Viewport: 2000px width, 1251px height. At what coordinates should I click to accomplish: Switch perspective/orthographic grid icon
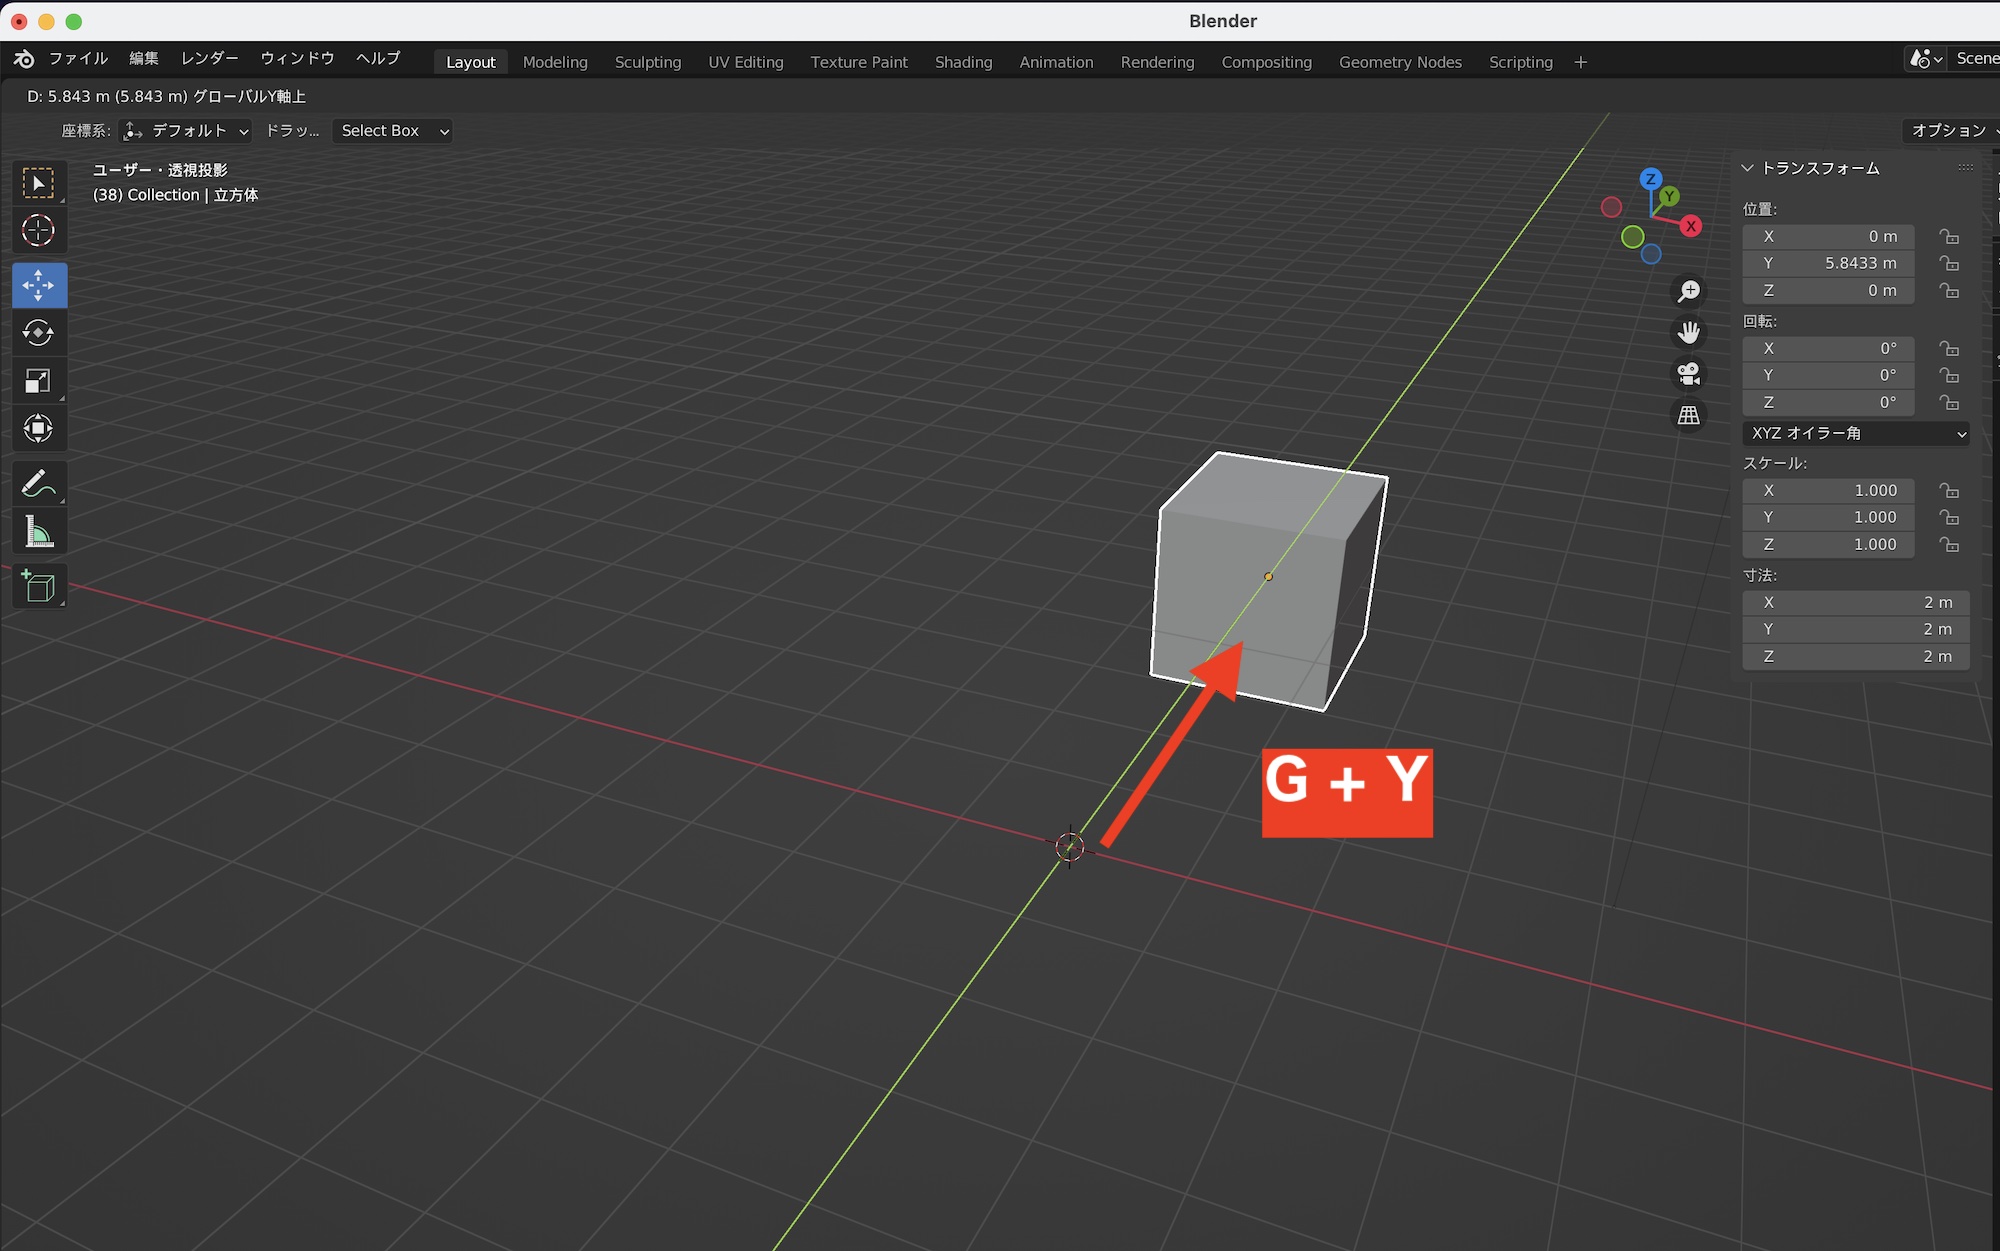[x=1689, y=415]
